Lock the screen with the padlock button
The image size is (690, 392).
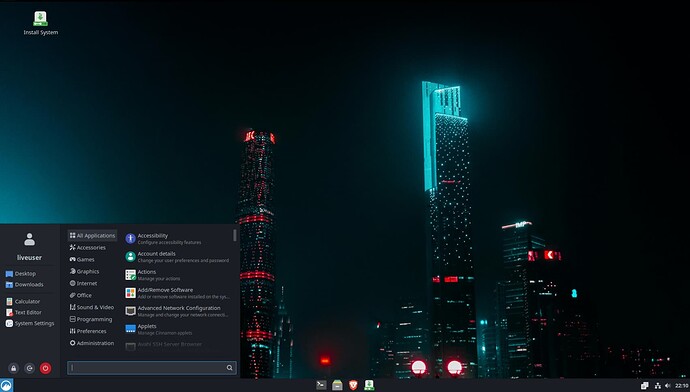tap(14, 368)
